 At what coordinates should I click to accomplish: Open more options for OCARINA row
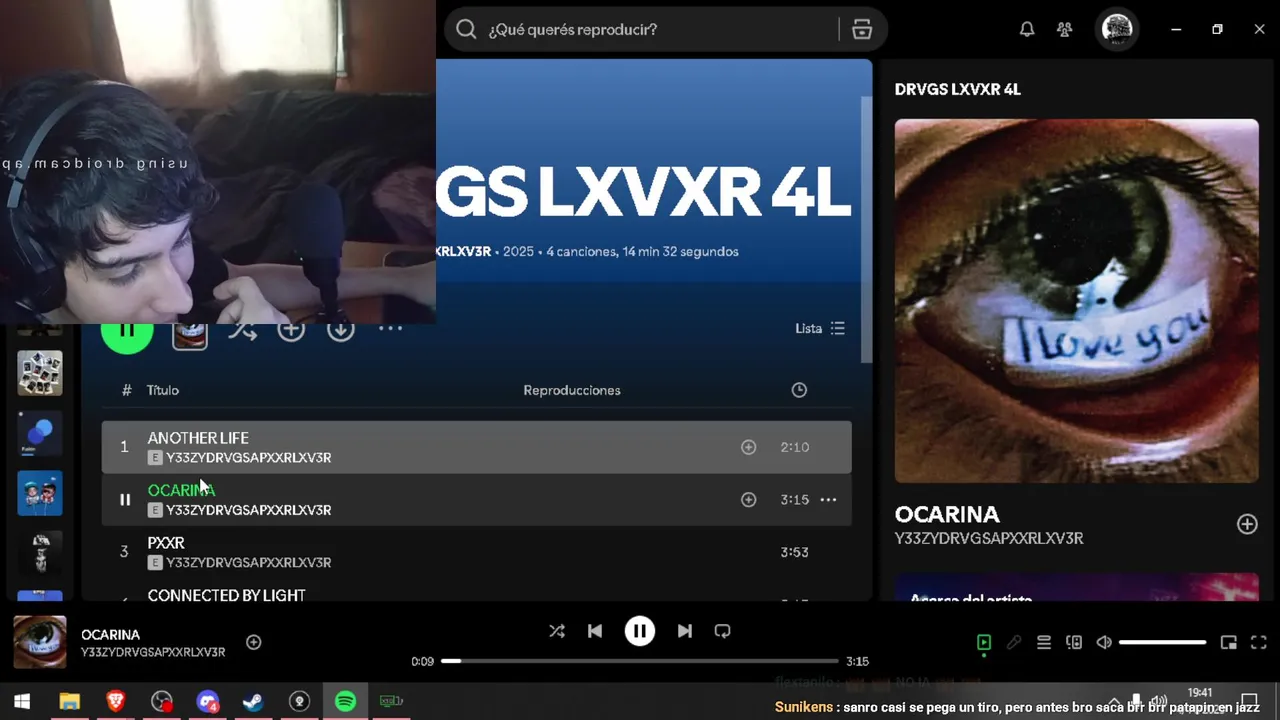[x=828, y=499]
